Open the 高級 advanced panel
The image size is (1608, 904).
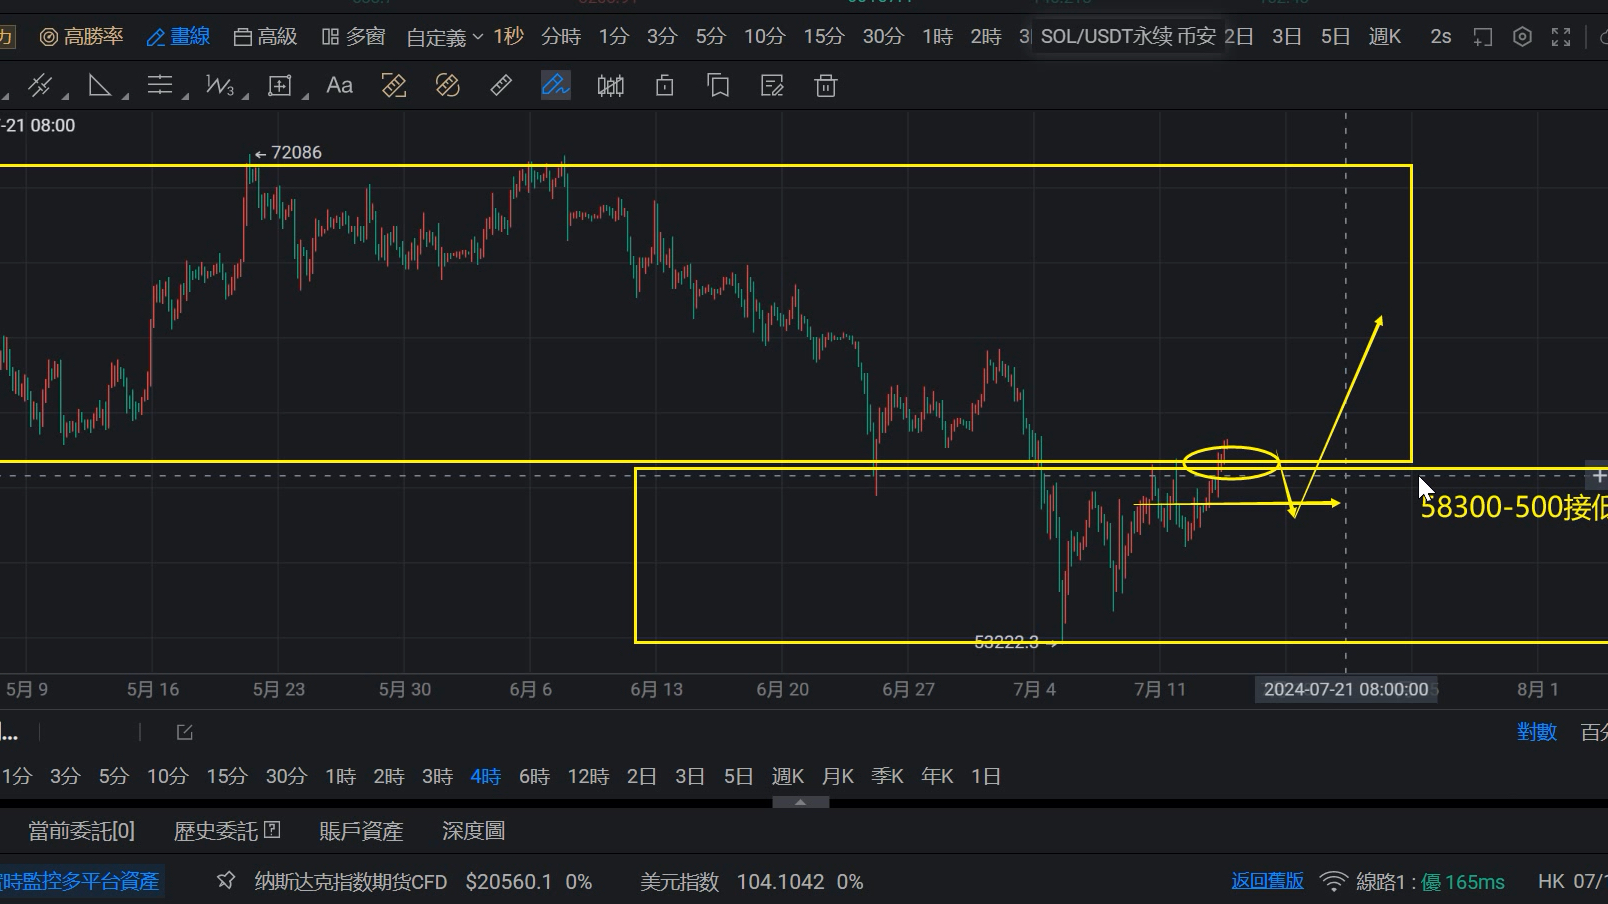pos(265,37)
